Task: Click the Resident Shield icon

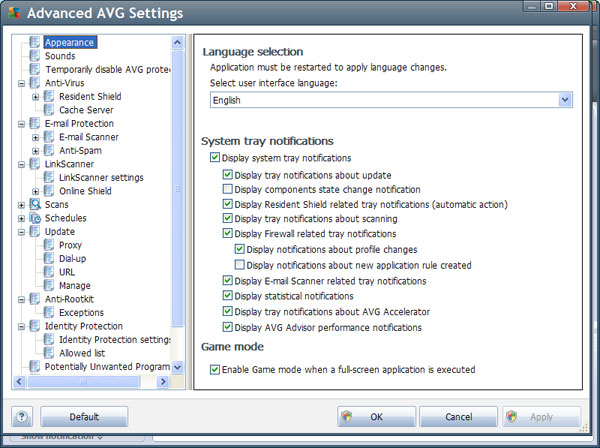Action: [x=49, y=96]
